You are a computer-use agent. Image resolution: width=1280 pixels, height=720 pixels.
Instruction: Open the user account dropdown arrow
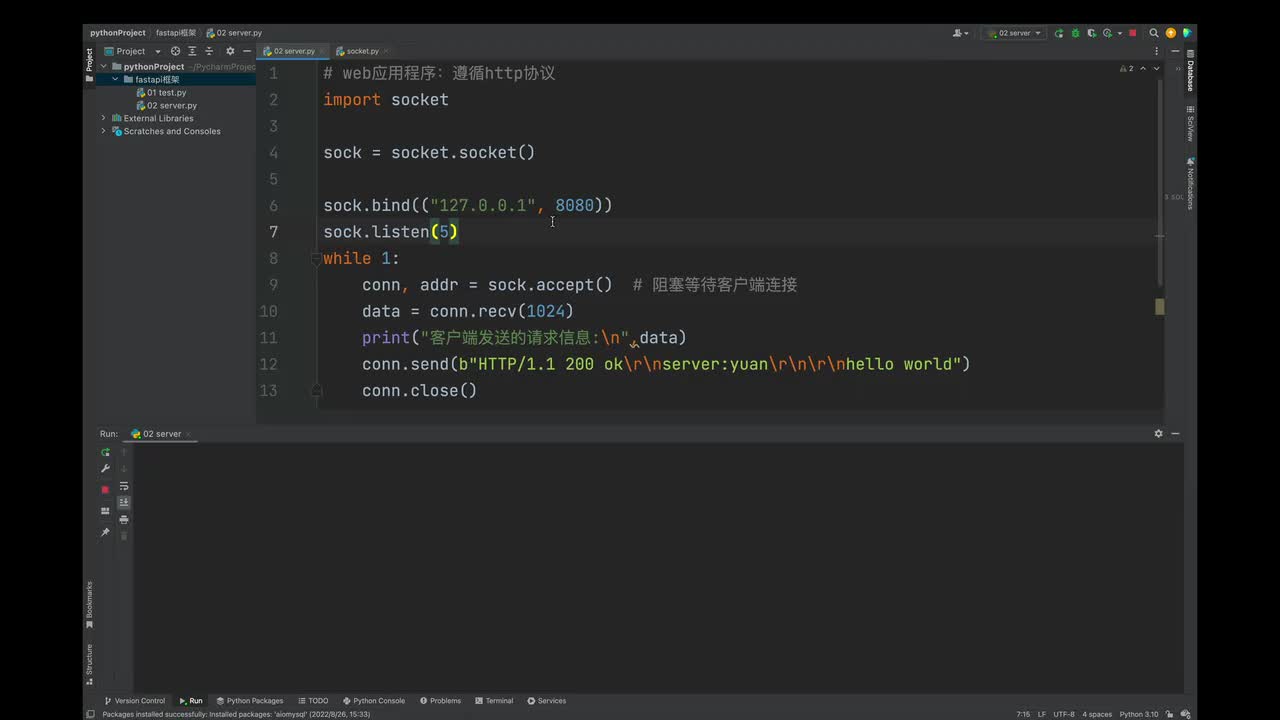click(967, 34)
